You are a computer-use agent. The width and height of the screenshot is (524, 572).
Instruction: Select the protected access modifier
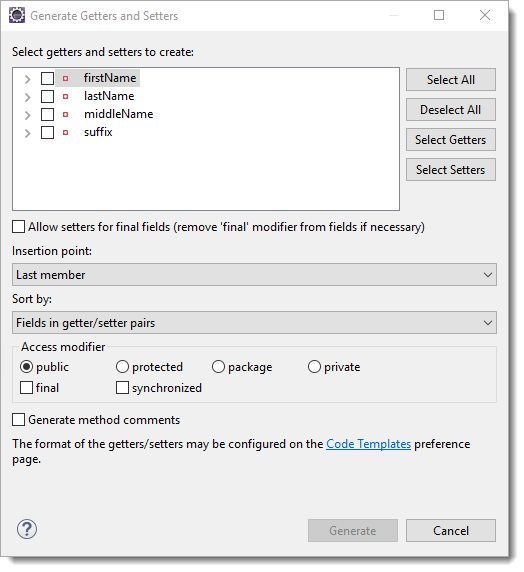122,367
